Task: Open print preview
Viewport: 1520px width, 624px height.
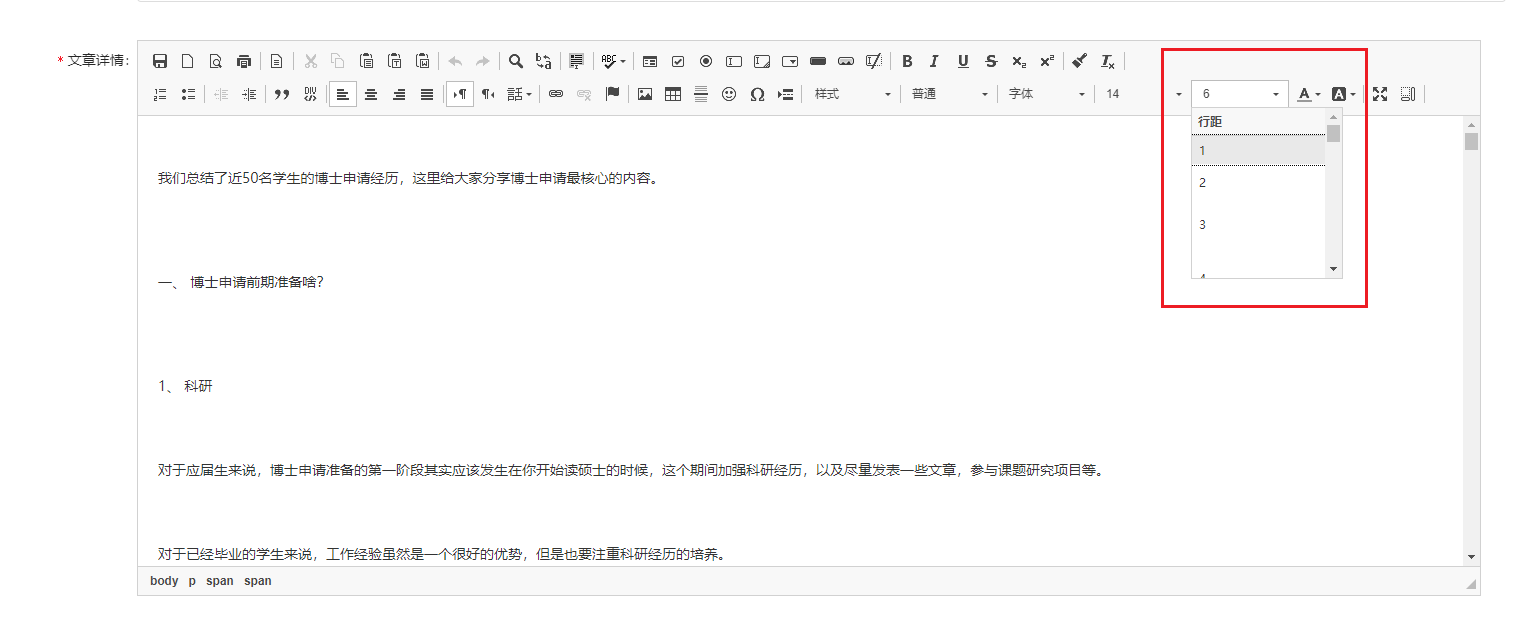Action: [x=216, y=61]
